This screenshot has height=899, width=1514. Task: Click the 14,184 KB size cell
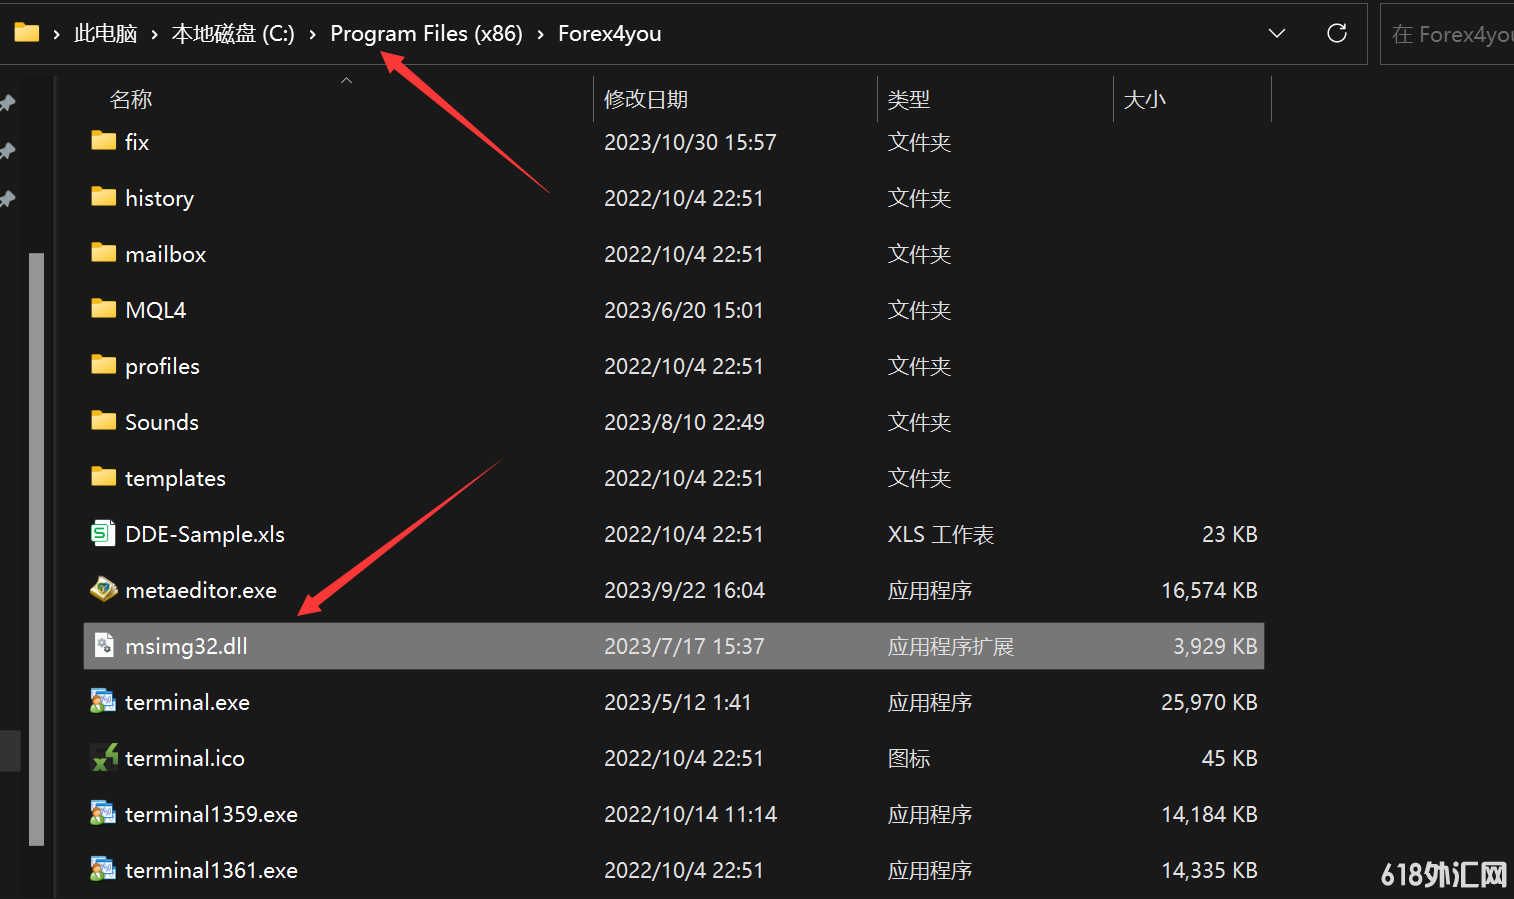[1209, 814]
